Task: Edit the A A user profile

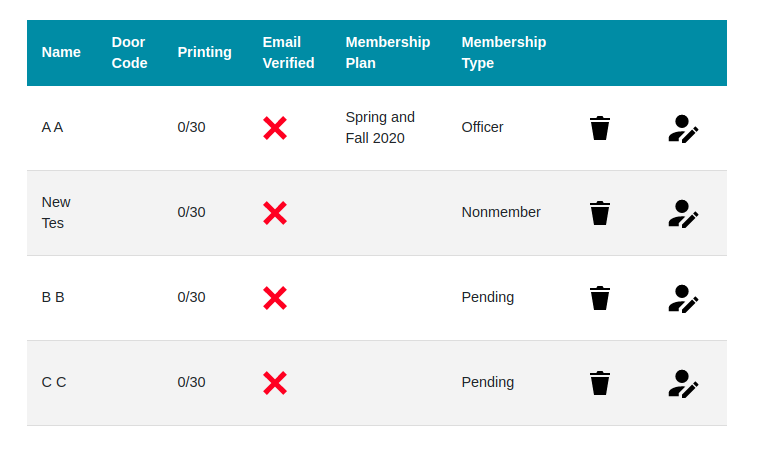Action: tap(683, 129)
